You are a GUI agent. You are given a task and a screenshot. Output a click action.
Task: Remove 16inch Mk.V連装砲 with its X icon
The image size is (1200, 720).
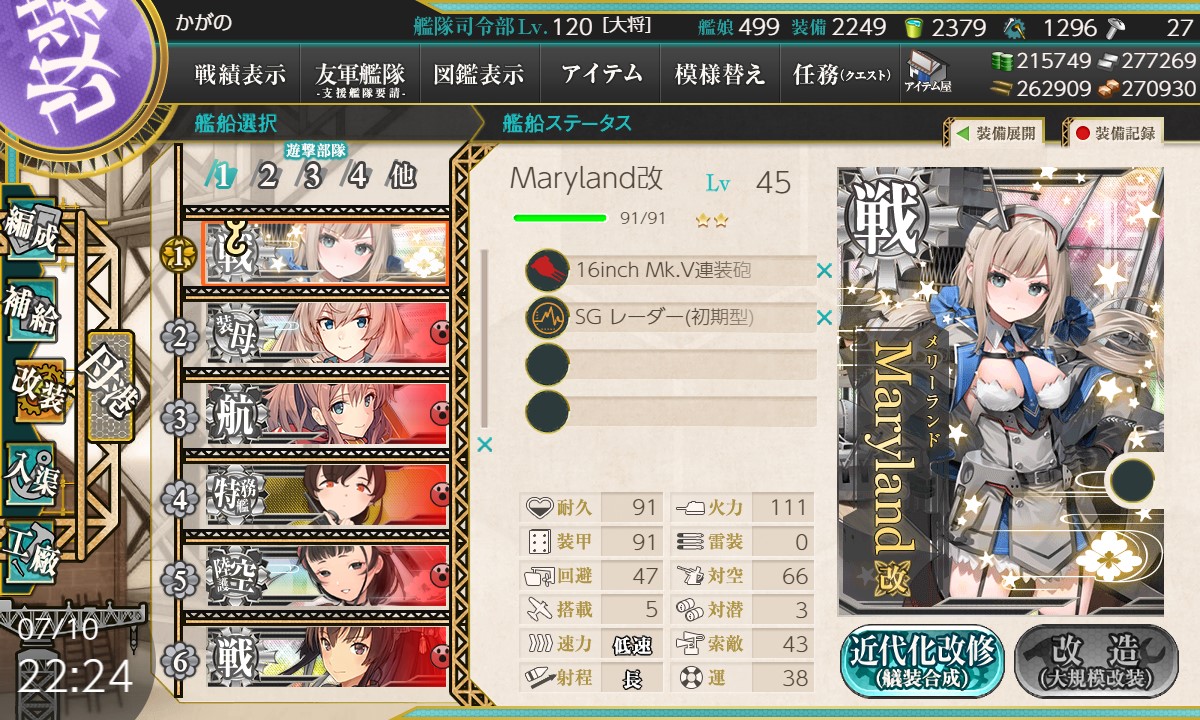coord(824,270)
